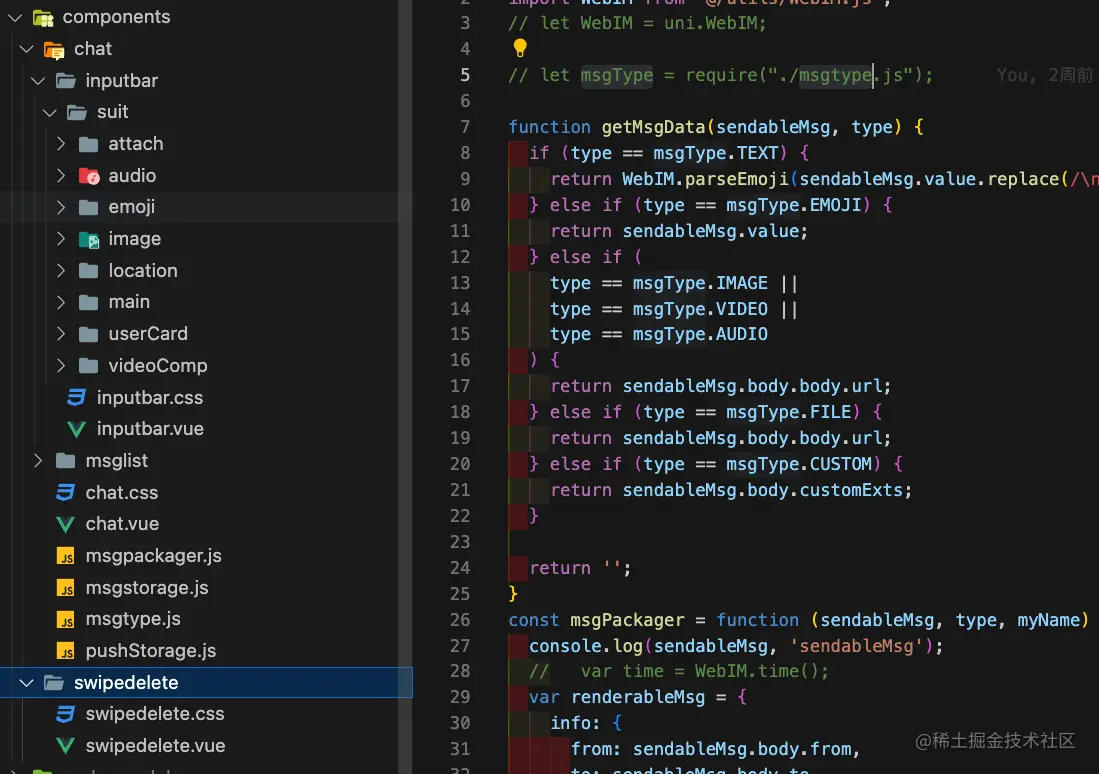1099x774 pixels.
Task: Click the videoComp folder icon
Action: point(88,366)
